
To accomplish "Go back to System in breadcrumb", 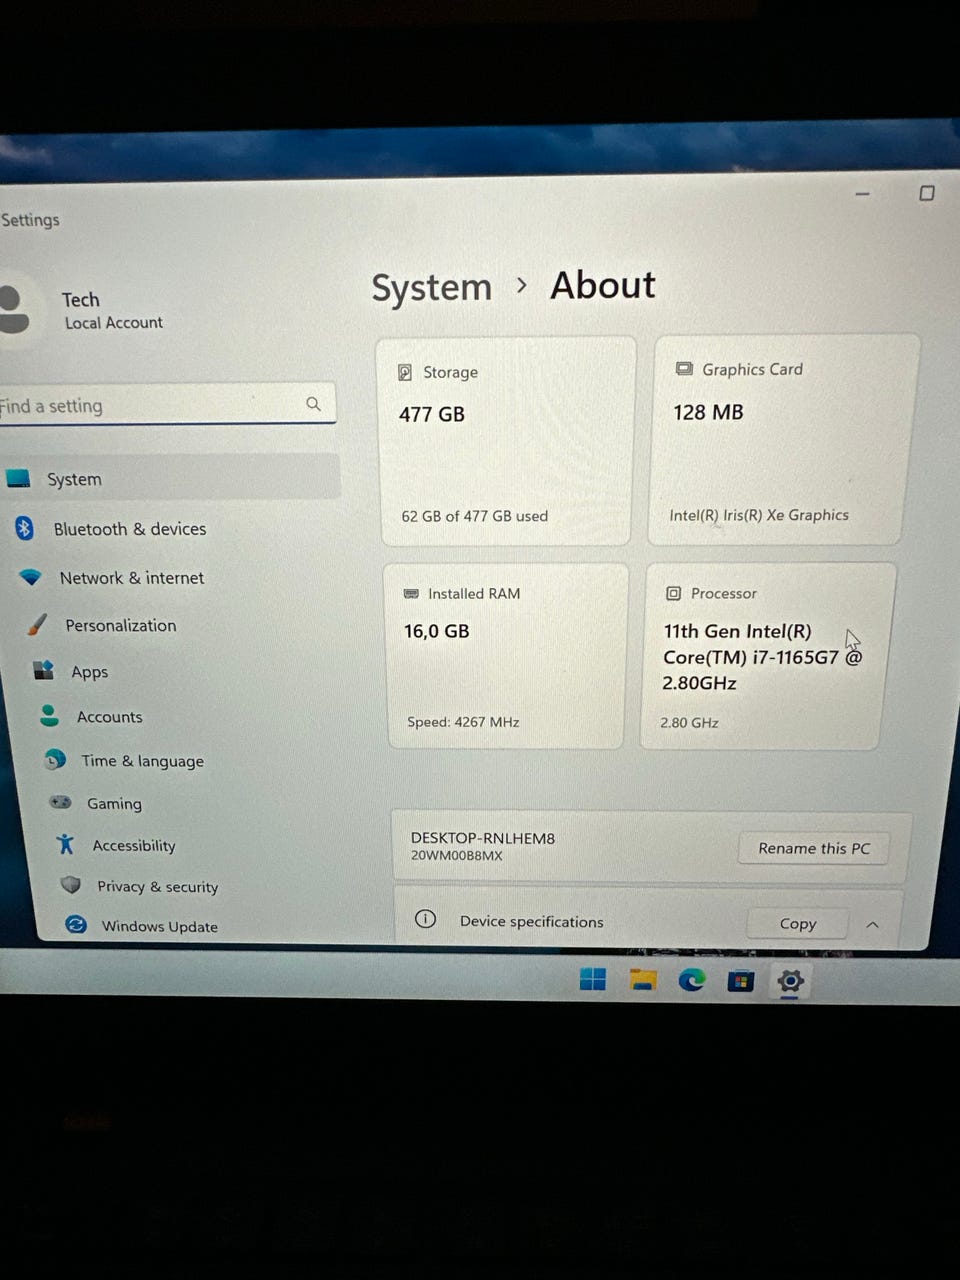I will click(x=431, y=288).
